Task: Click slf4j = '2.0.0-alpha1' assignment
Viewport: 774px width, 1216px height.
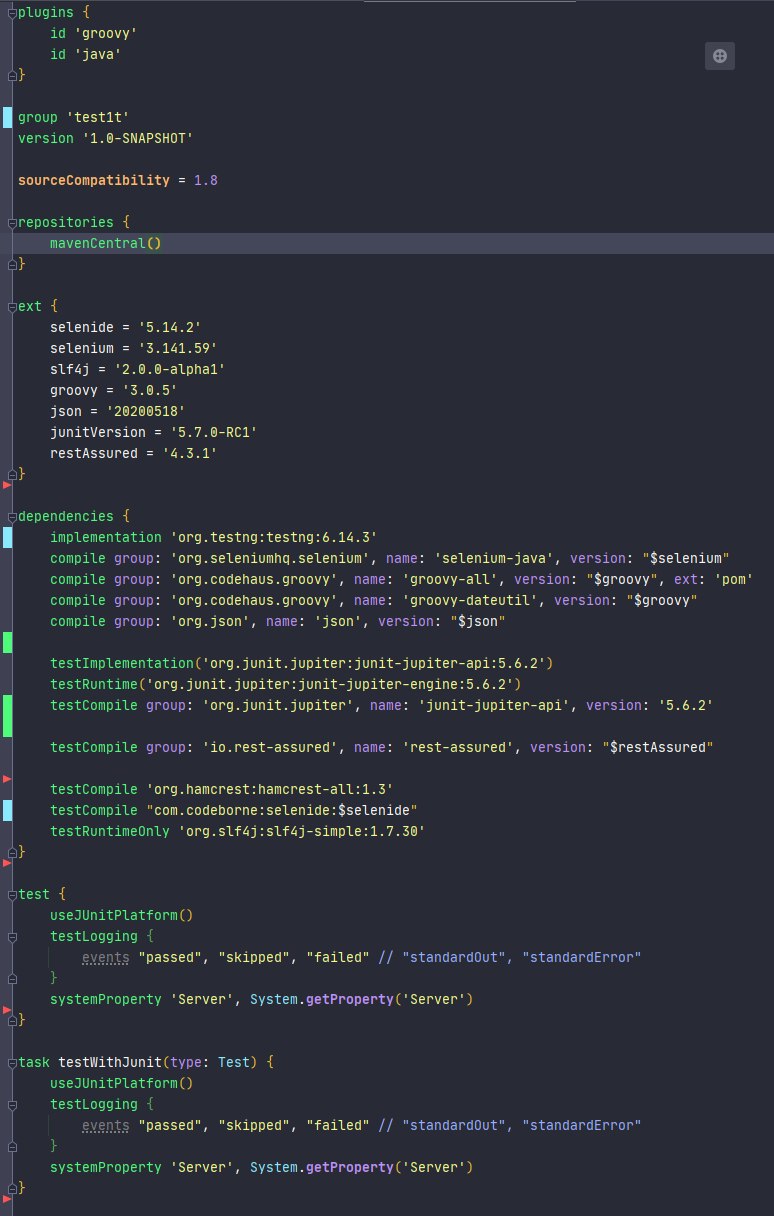Action: tap(137, 369)
